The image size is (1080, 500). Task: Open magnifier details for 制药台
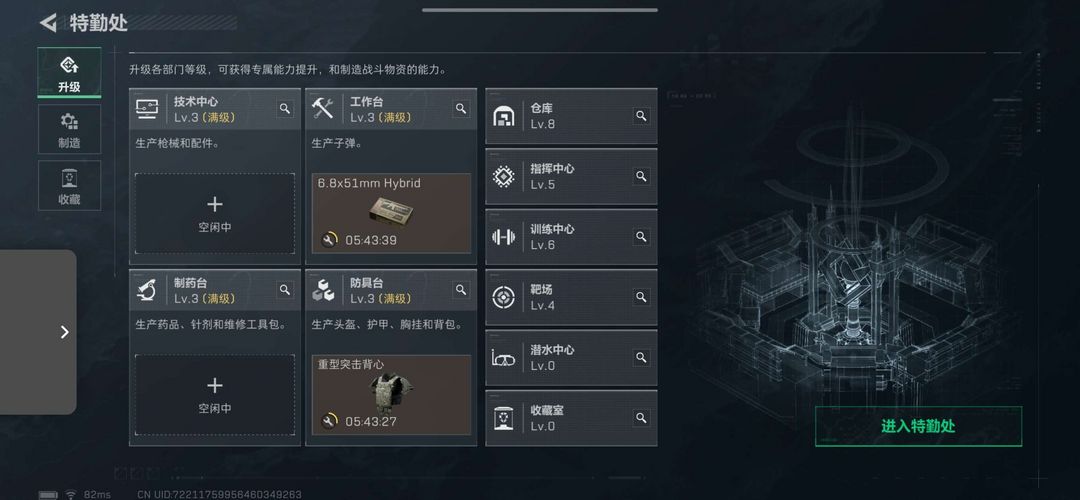[285, 290]
